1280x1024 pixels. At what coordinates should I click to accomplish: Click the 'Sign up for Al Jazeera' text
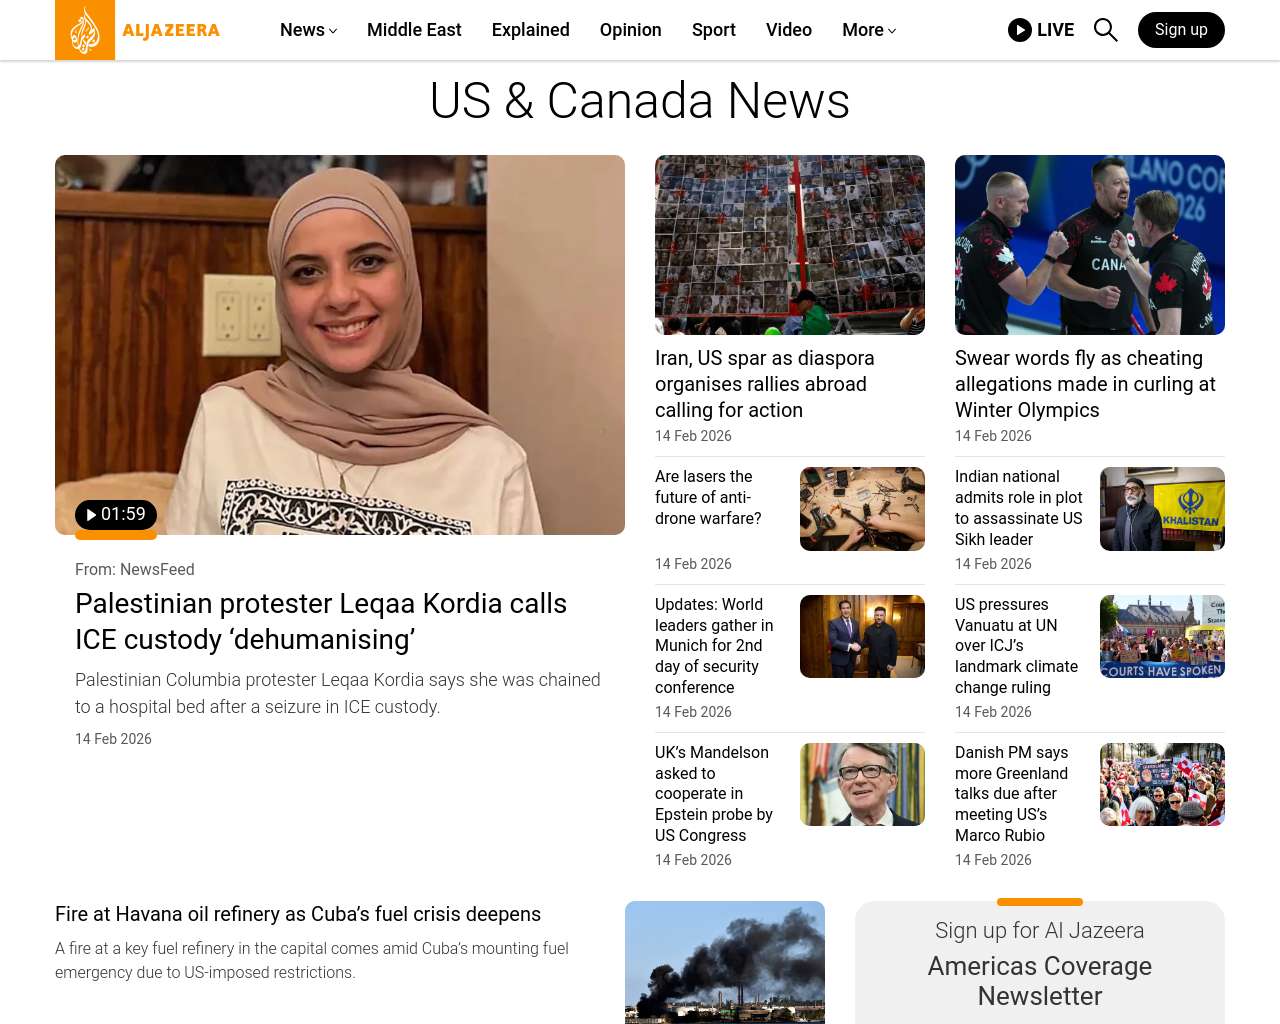(x=1040, y=930)
